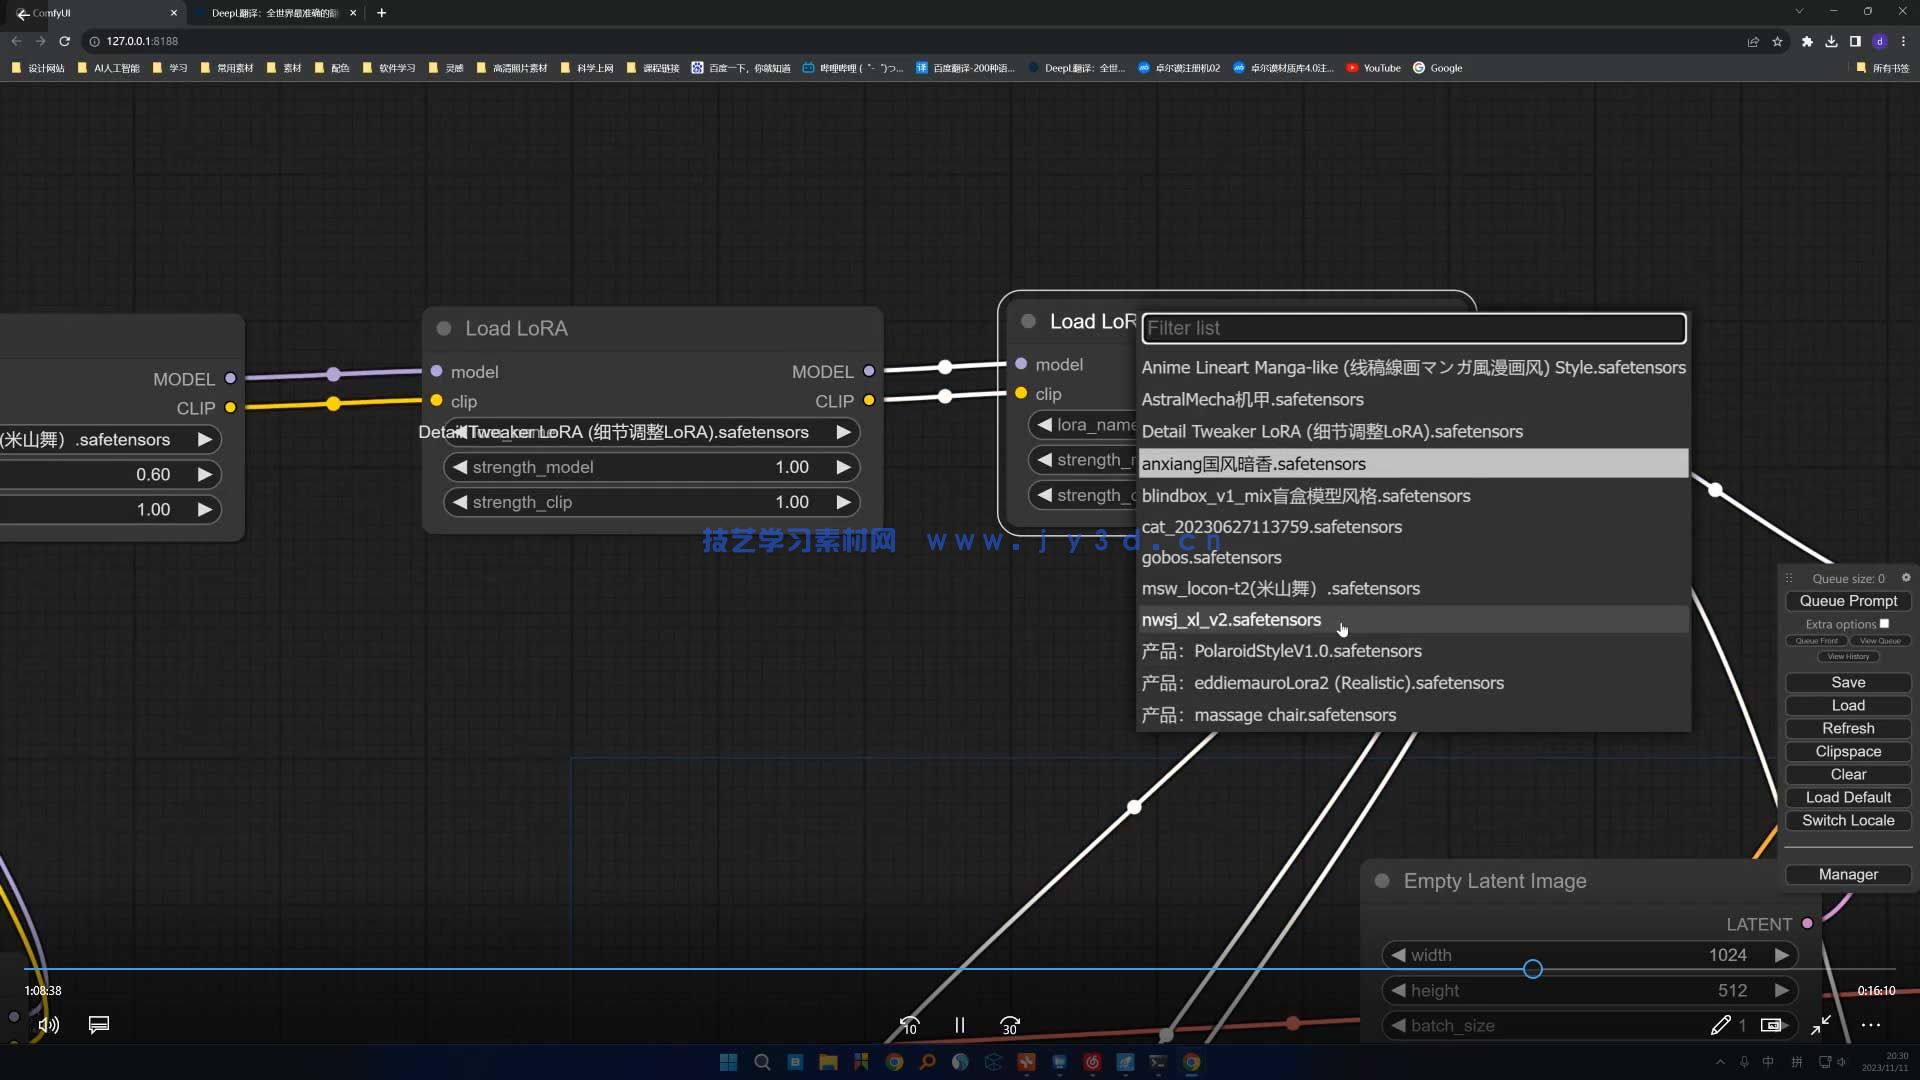
Task: Toggle the volume speaker icon
Action: (x=48, y=1025)
